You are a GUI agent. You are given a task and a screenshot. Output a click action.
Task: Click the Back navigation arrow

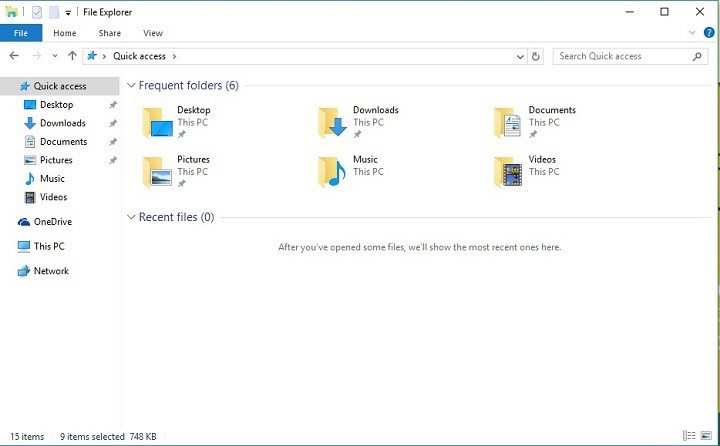pos(14,57)
